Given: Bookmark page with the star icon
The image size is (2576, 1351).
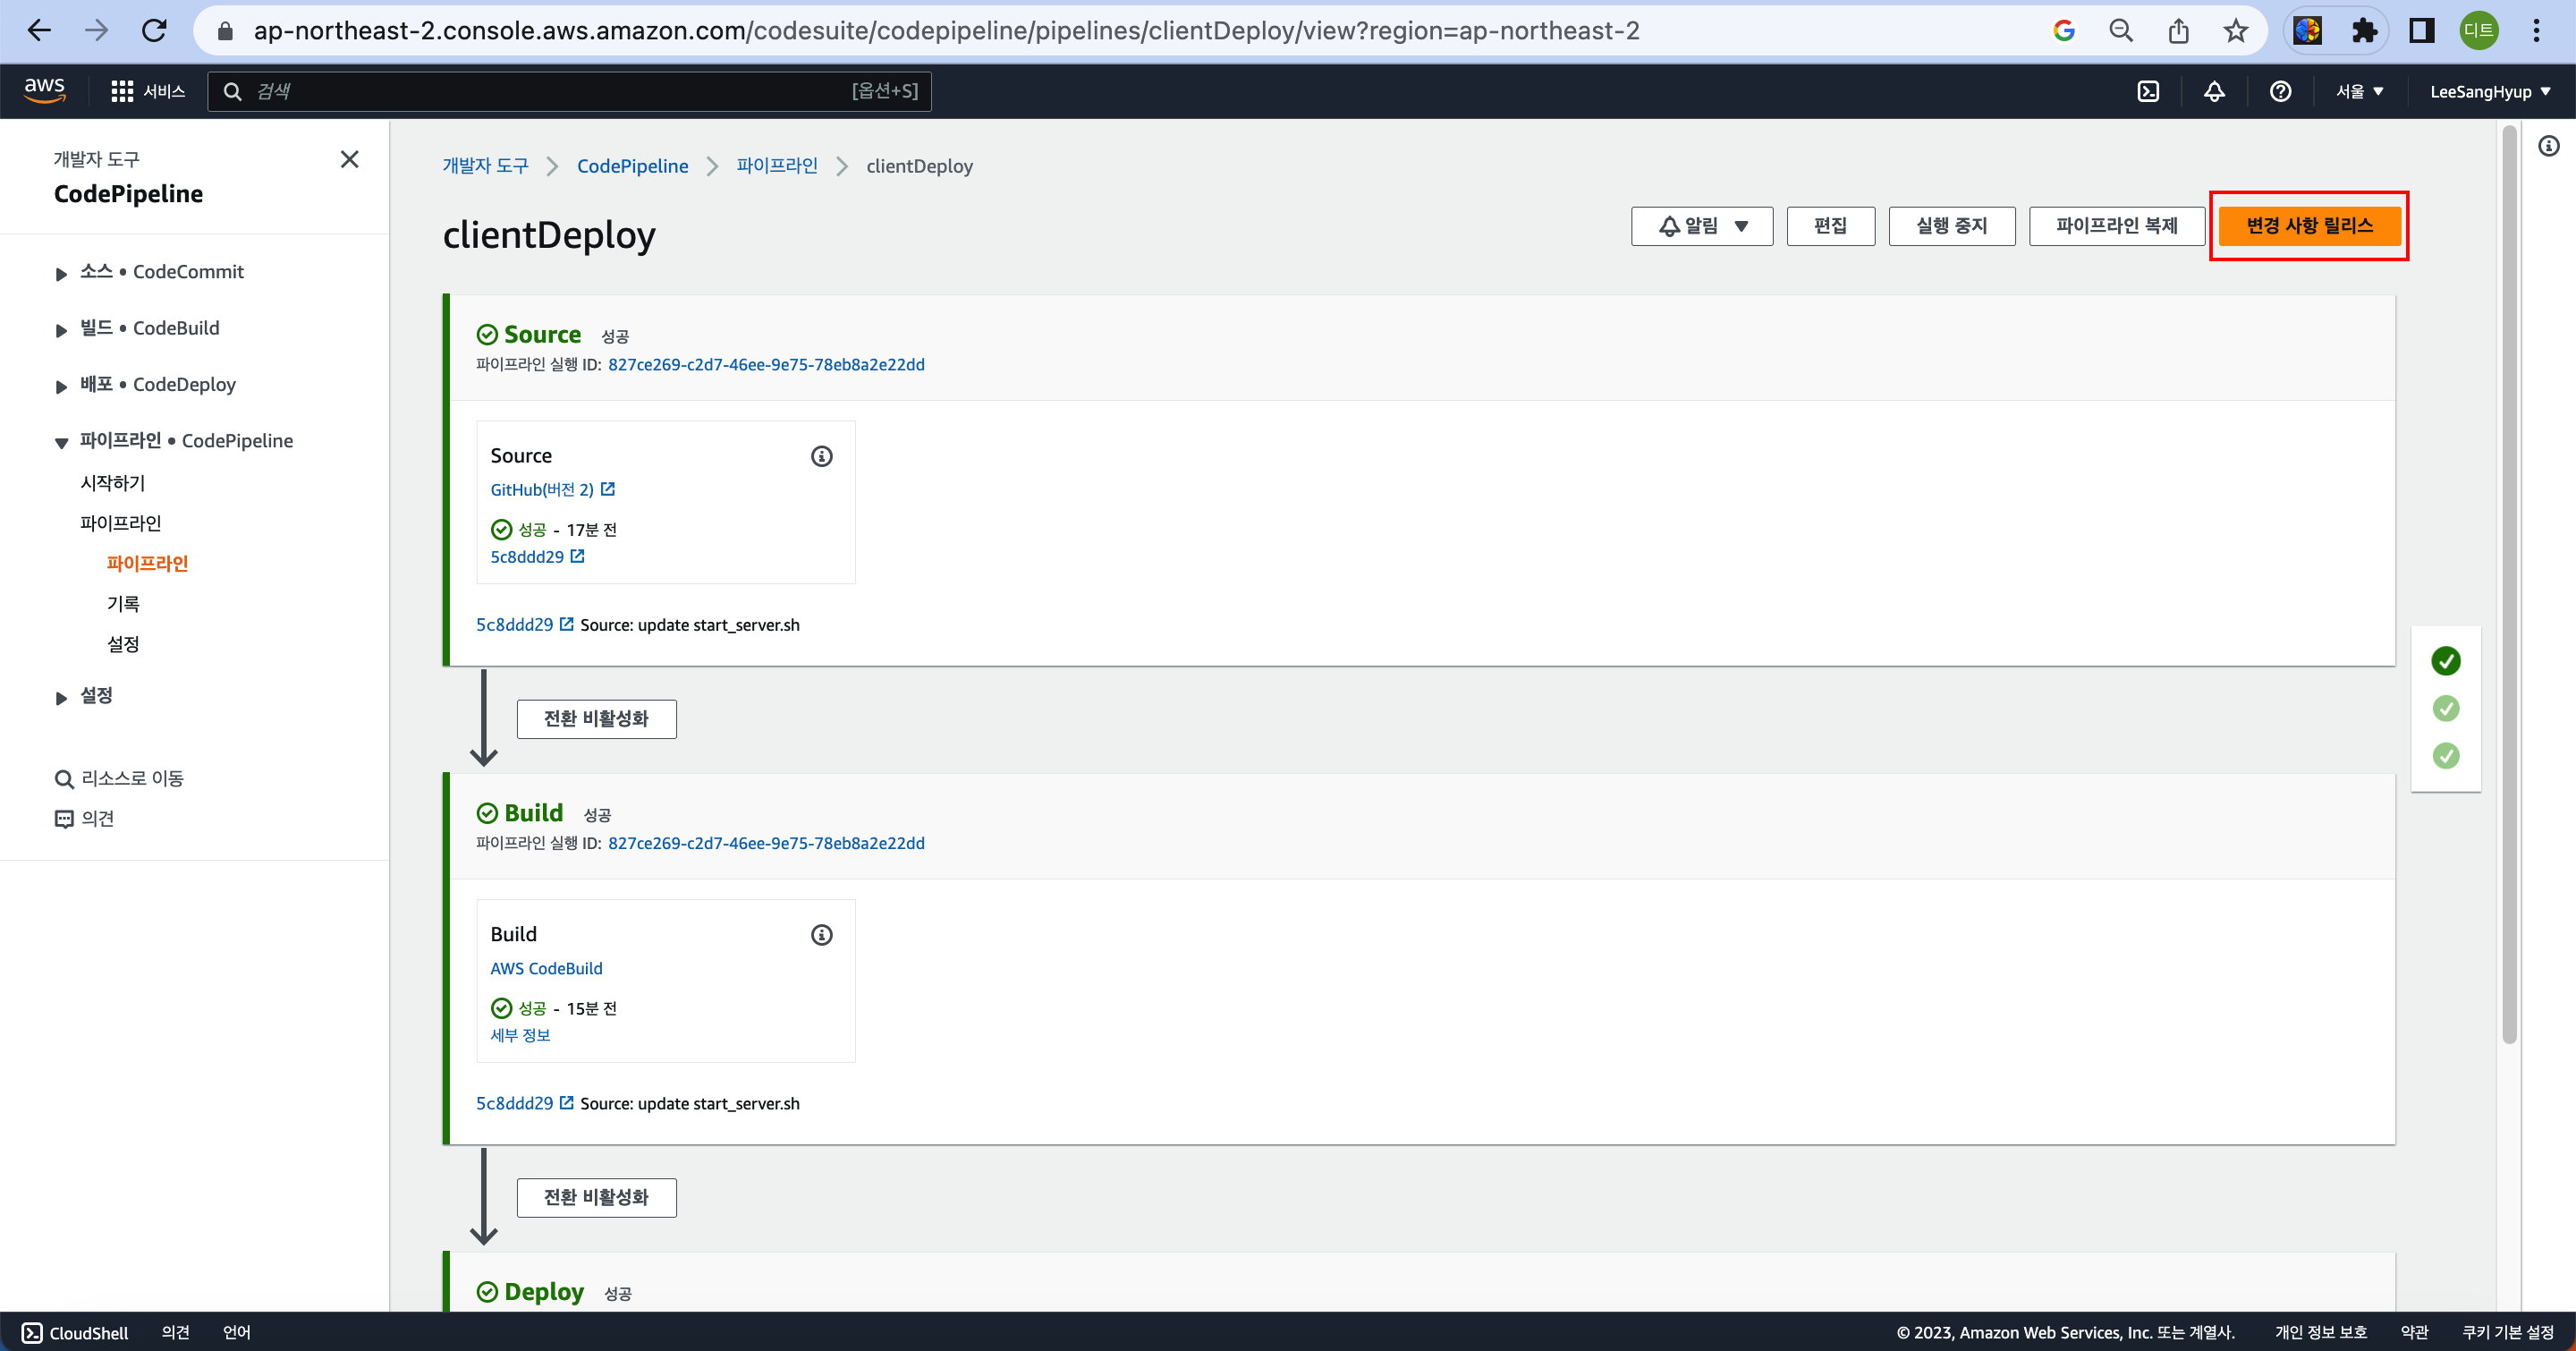Looking at the screenshot, I should click(2236, 31).
